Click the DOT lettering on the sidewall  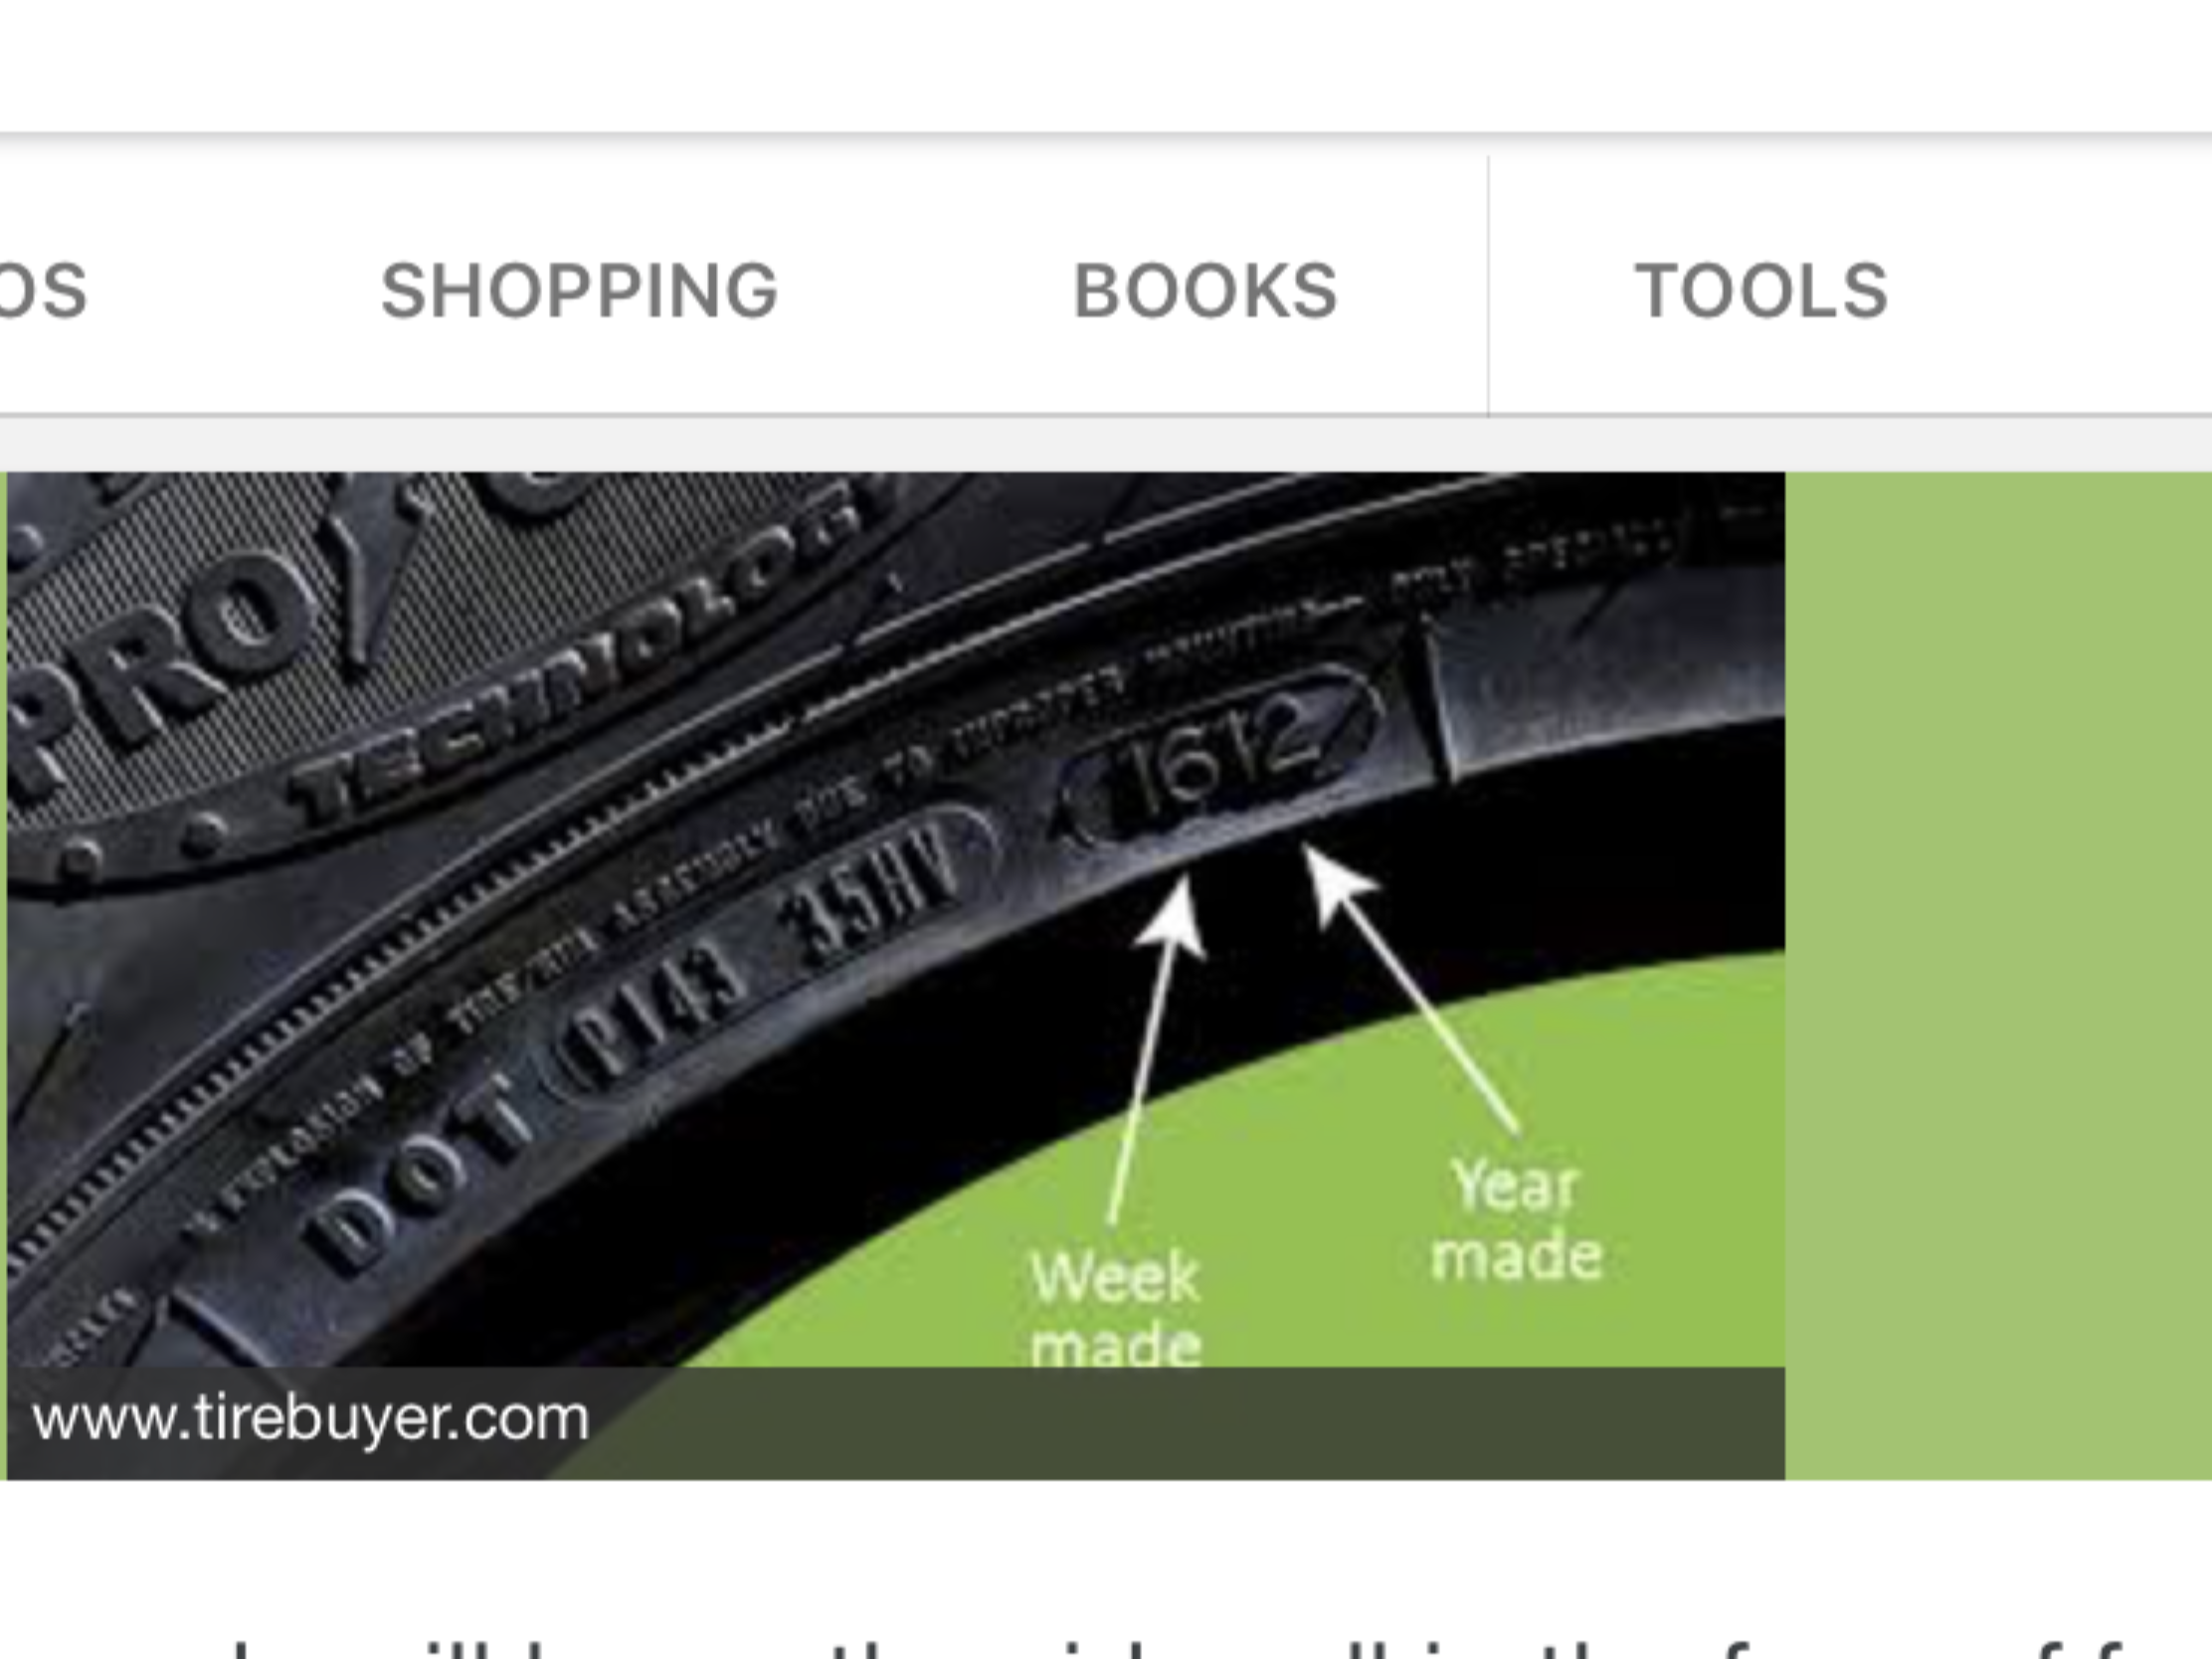[x=420, y=1176]
